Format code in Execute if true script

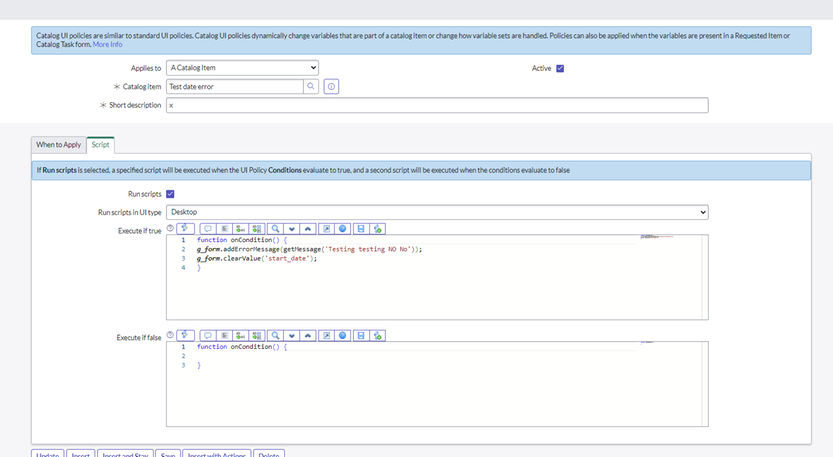click(x=224, y=228)
